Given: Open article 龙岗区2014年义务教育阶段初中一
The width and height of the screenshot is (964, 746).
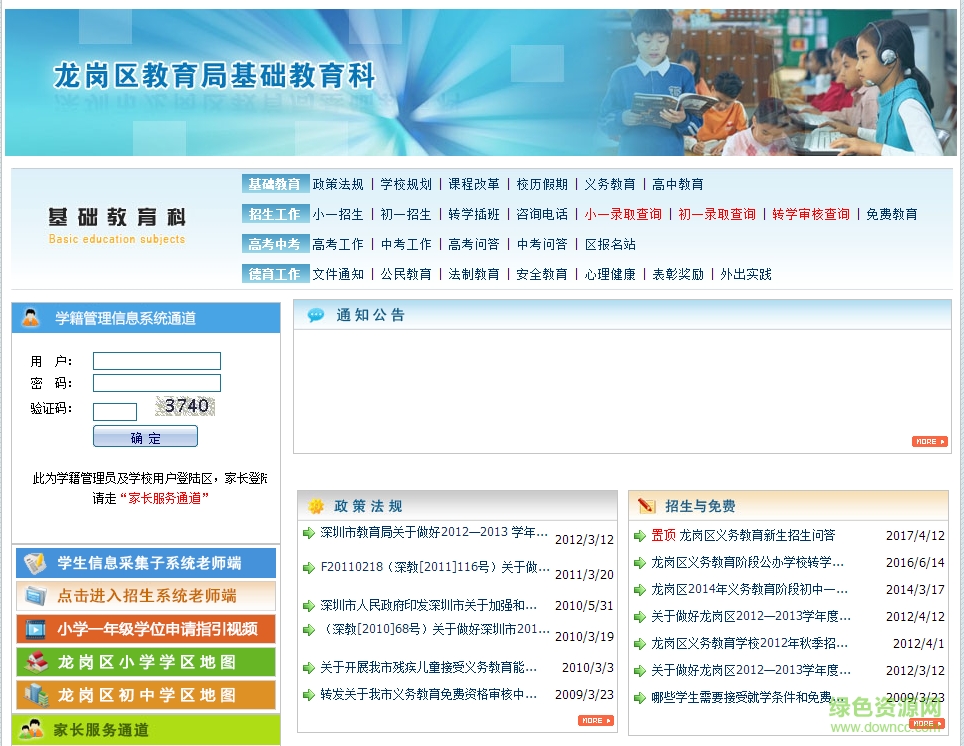Looking at the screenshot, I should click(749, 589).
